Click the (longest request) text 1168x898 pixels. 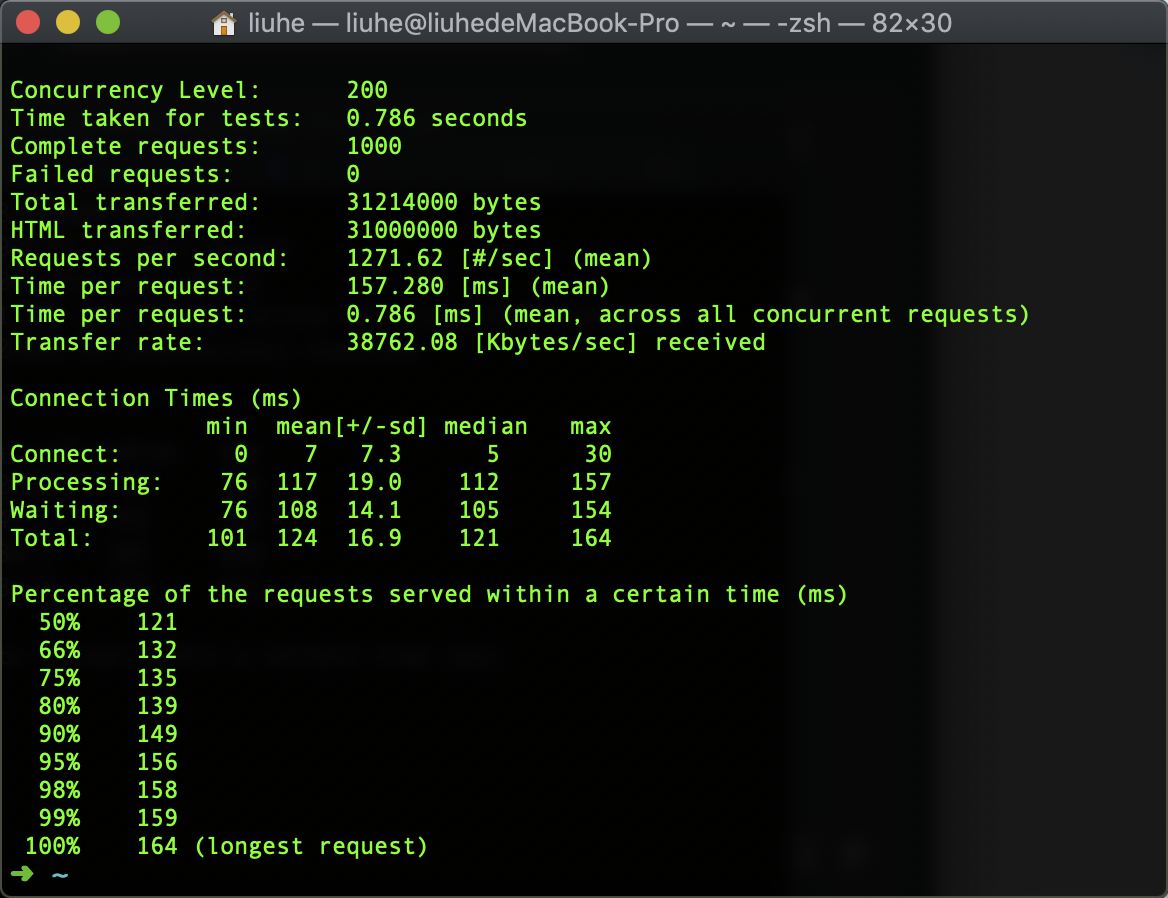tap(311, 846)
